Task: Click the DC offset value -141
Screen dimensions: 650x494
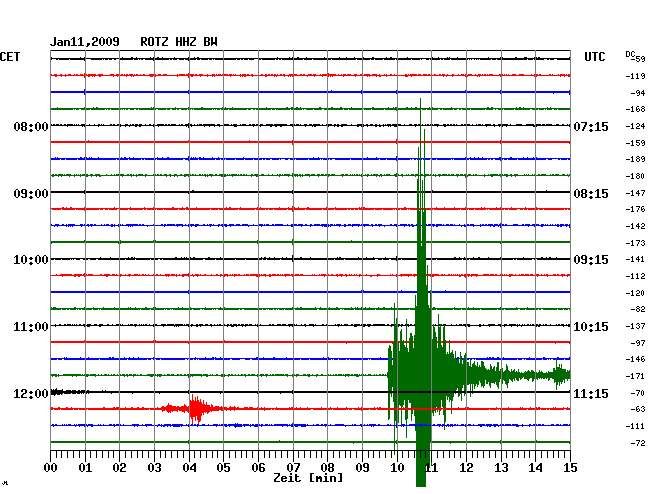Action: tap(635, 259)
